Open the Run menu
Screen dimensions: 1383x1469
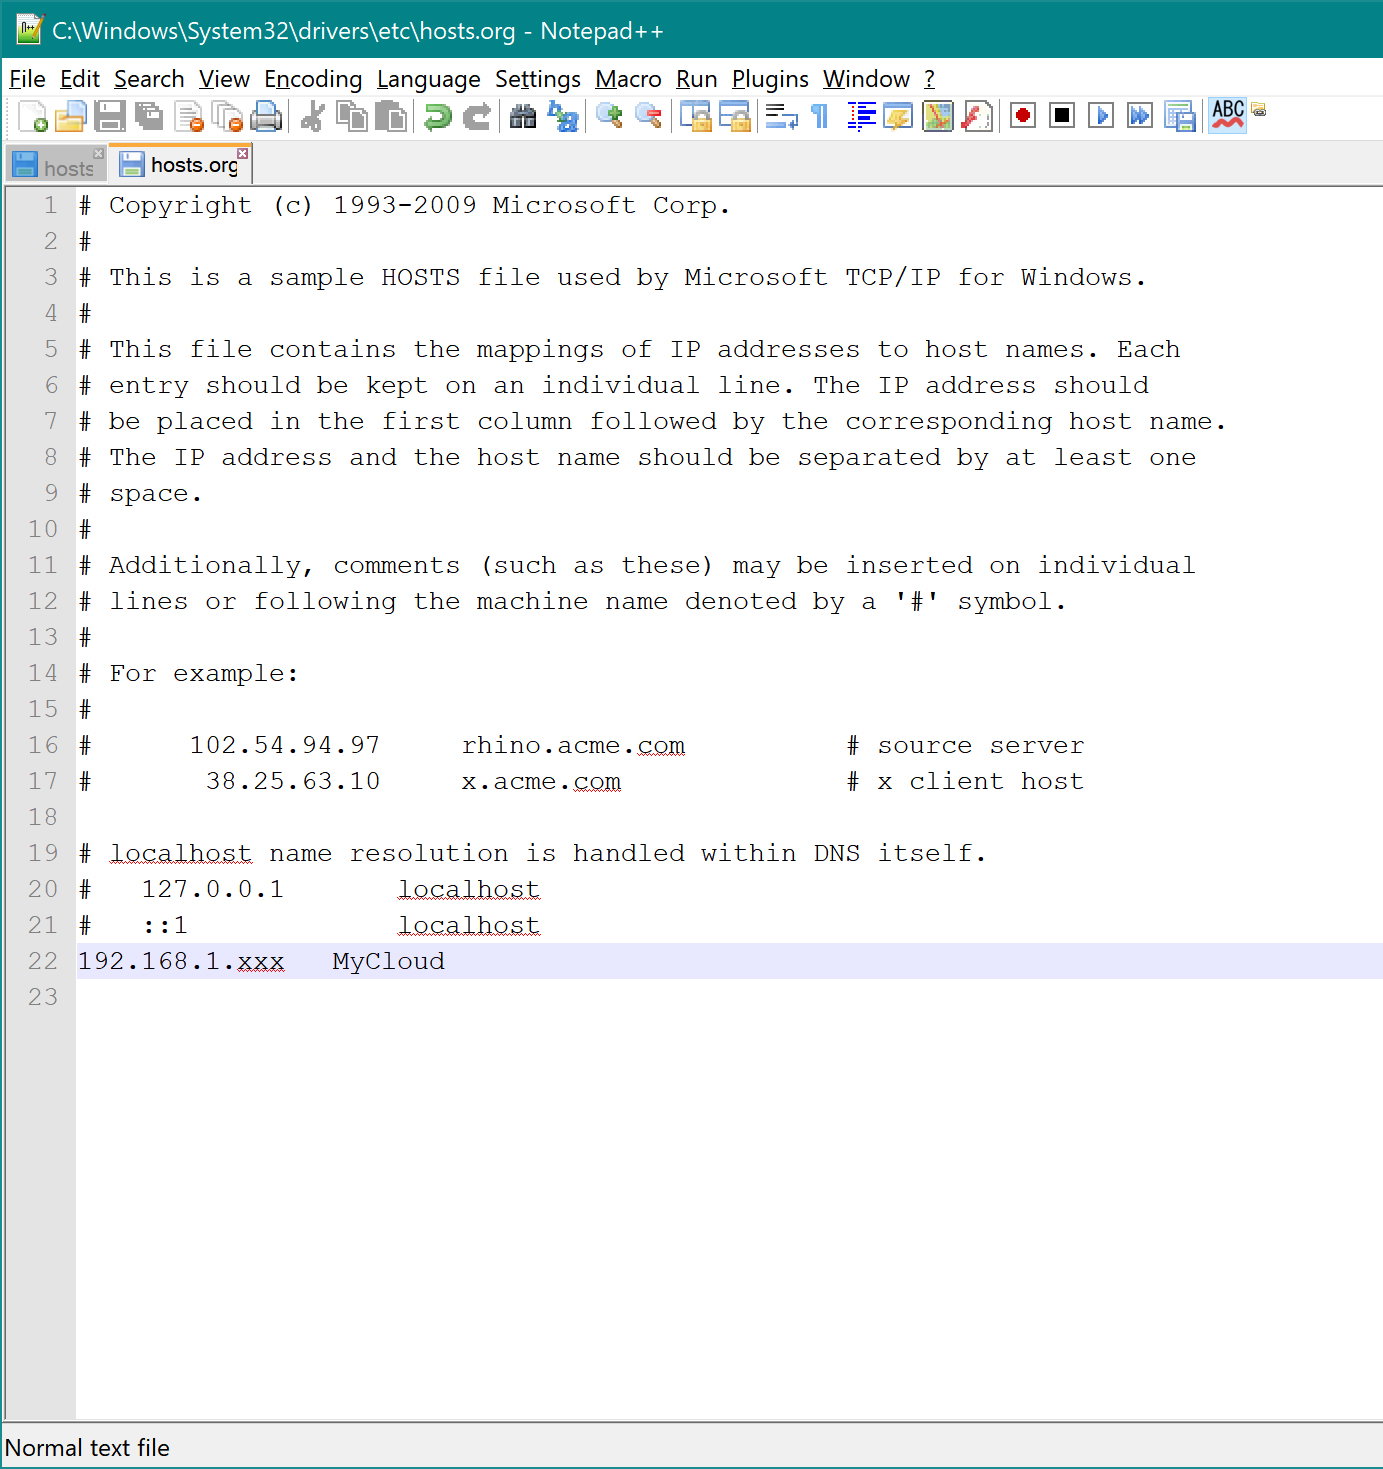tap(697, 79)
